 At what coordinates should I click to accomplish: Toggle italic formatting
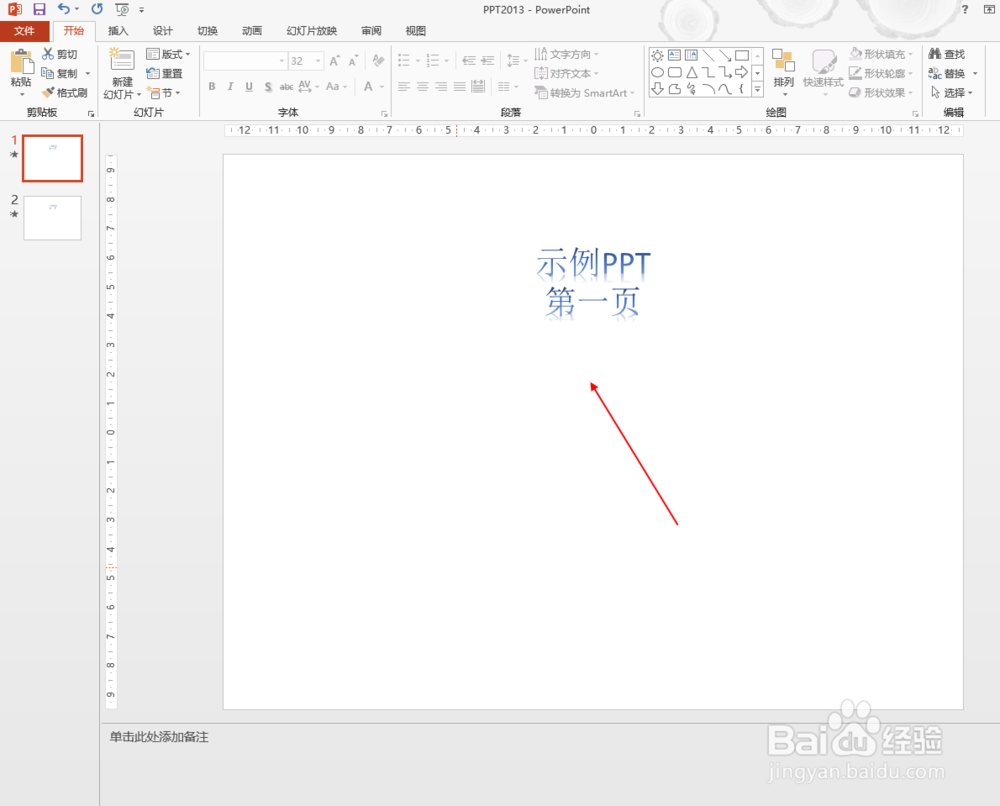[229, 87]
